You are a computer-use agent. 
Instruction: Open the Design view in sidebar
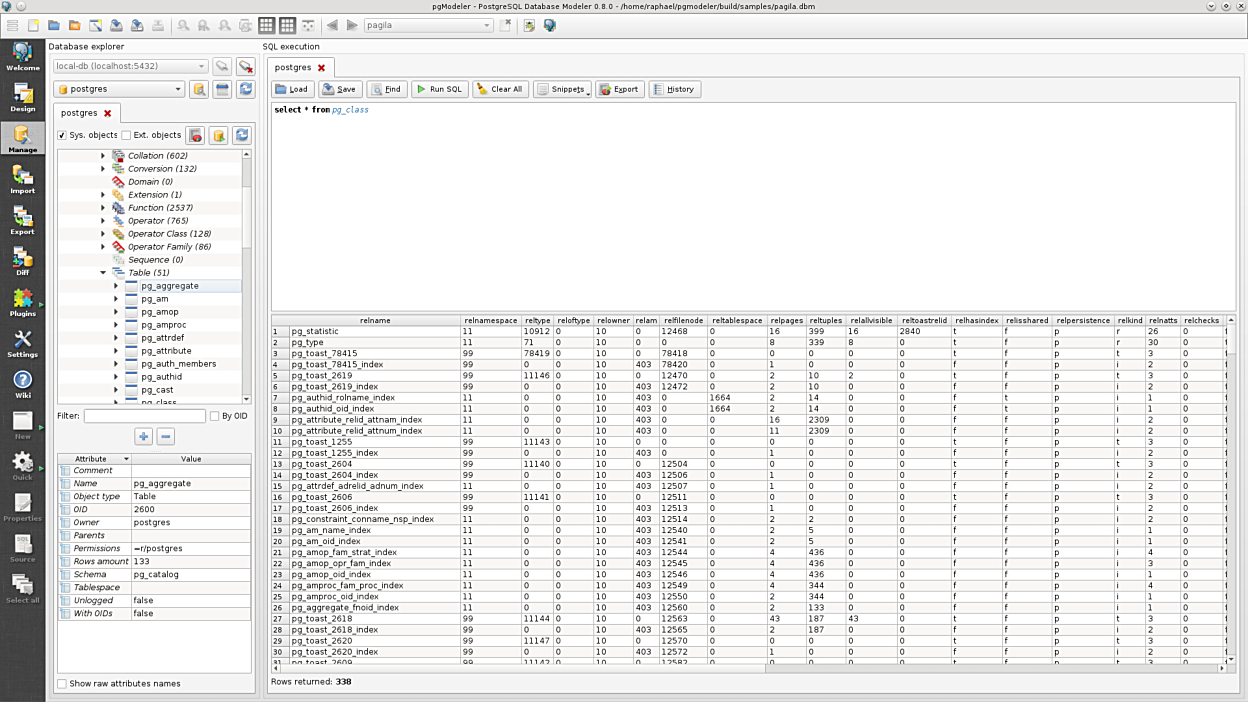click(22, 96)
